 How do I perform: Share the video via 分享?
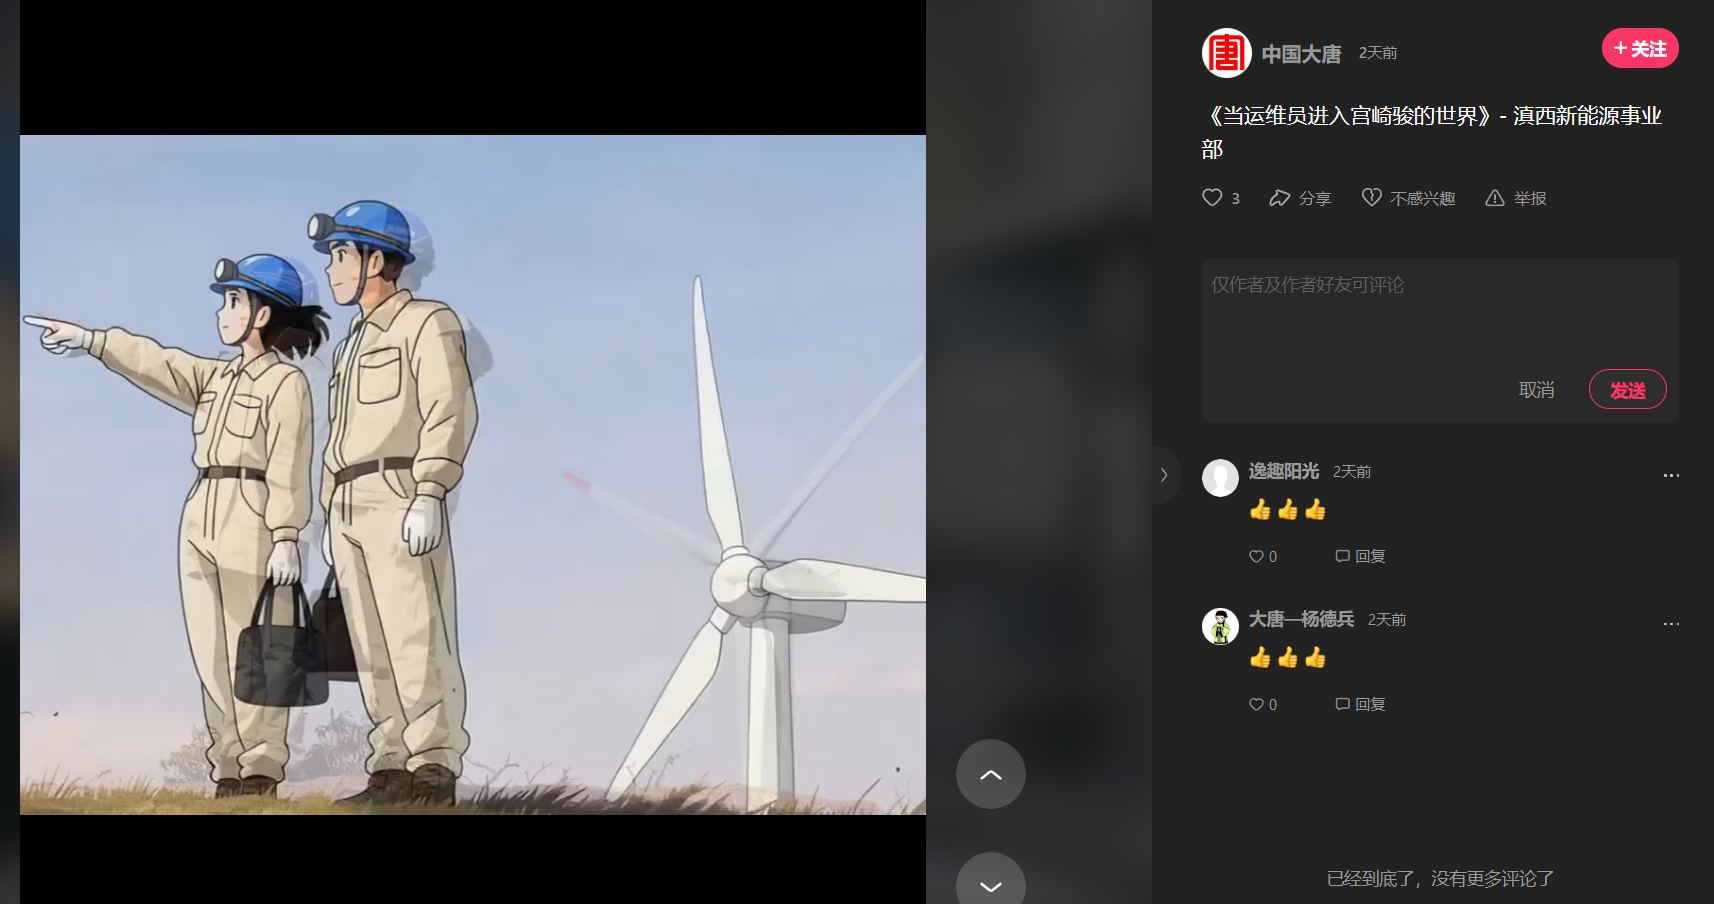(x=1300, y=198)
